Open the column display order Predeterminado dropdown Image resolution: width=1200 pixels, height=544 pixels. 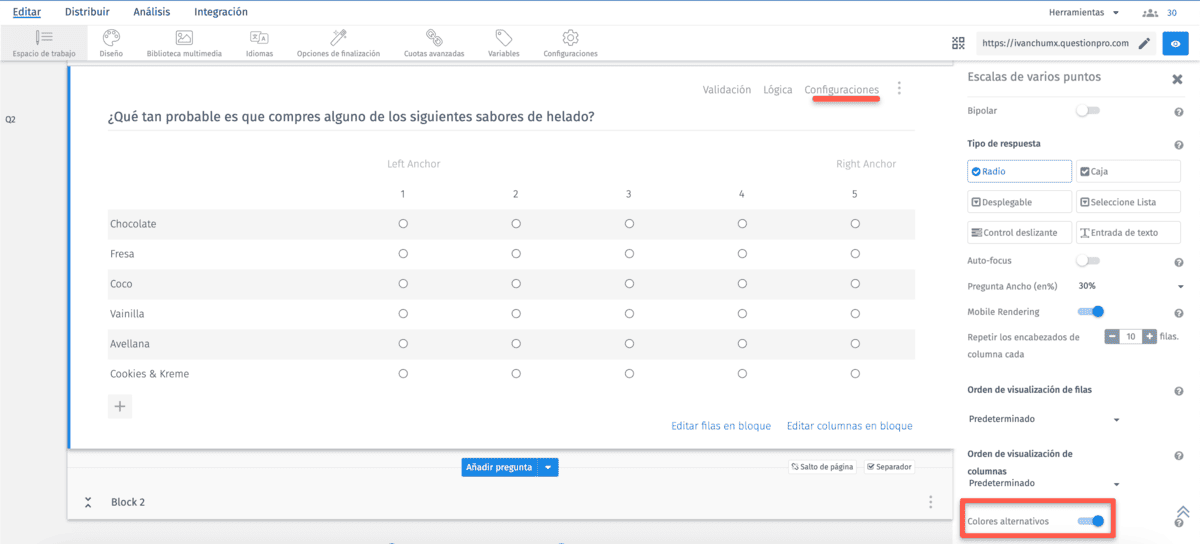[1044, 483]
